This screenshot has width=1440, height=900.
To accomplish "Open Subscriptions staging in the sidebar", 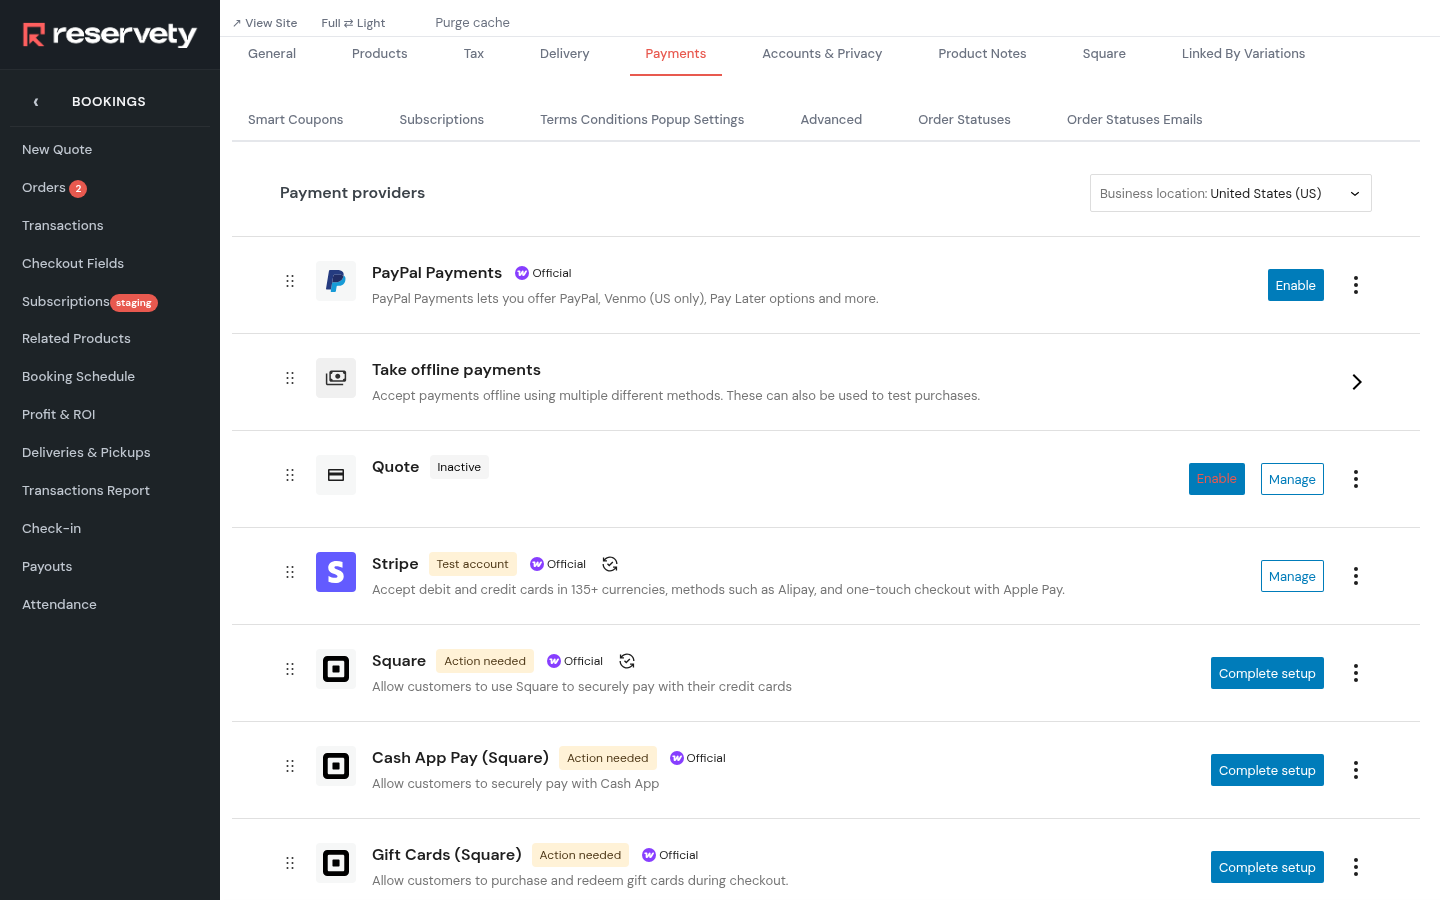I will (x=90, y=302).
